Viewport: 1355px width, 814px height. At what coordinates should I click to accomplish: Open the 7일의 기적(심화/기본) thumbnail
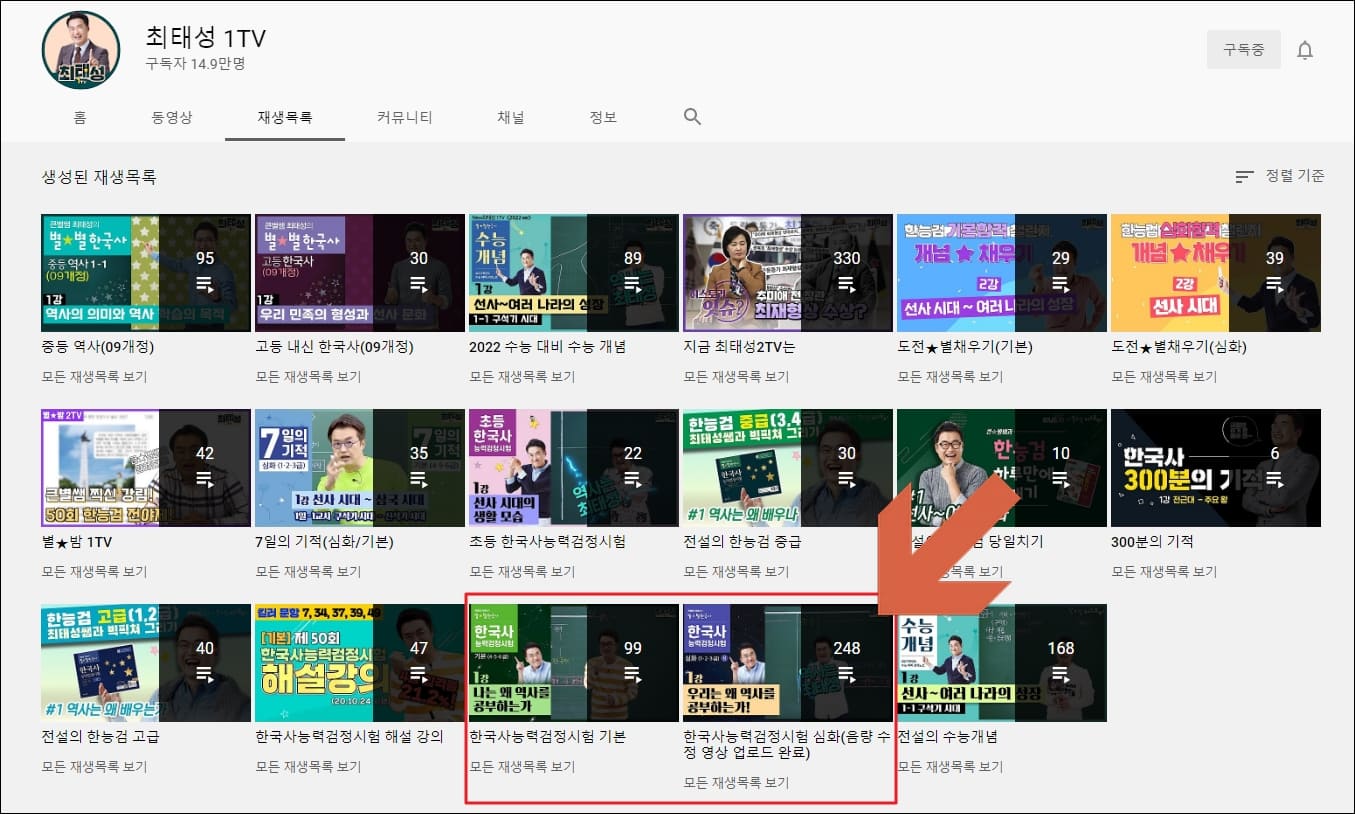(360, 467)
